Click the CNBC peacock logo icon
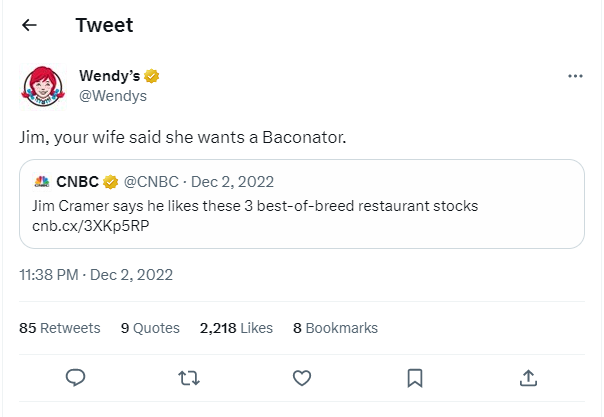 42,182
